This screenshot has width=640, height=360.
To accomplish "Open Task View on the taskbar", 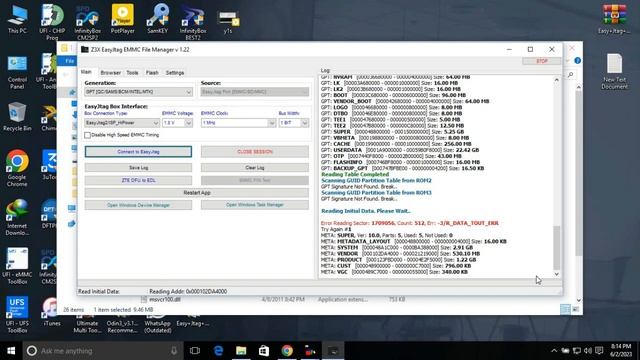I will pyautogui.click(x=195, y=351).
